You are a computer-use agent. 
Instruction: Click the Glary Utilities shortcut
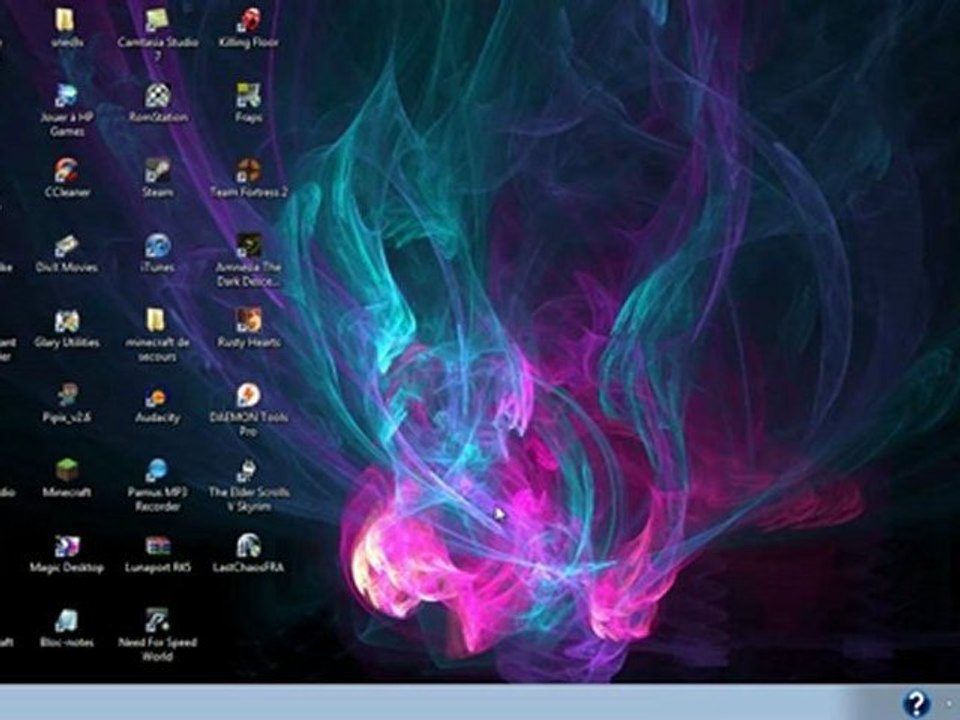(66, 321)
